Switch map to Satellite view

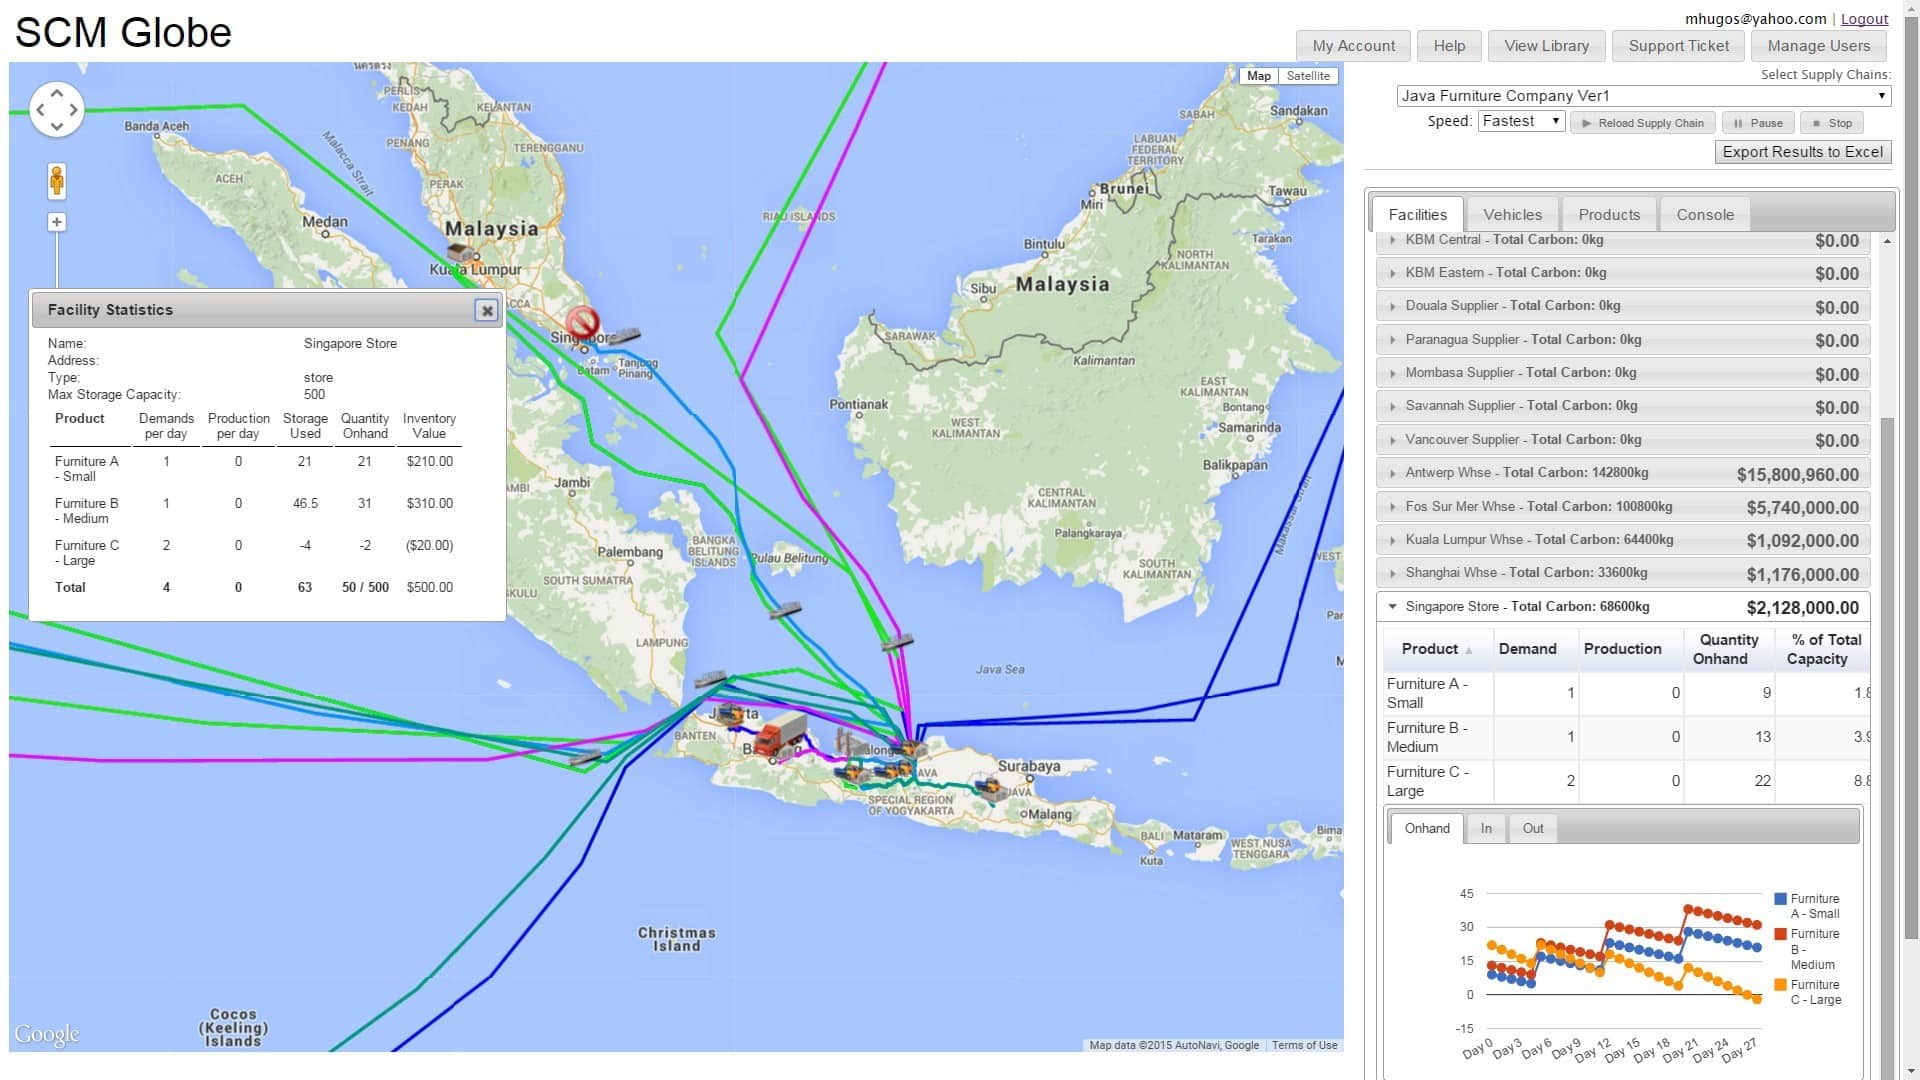1307,76
